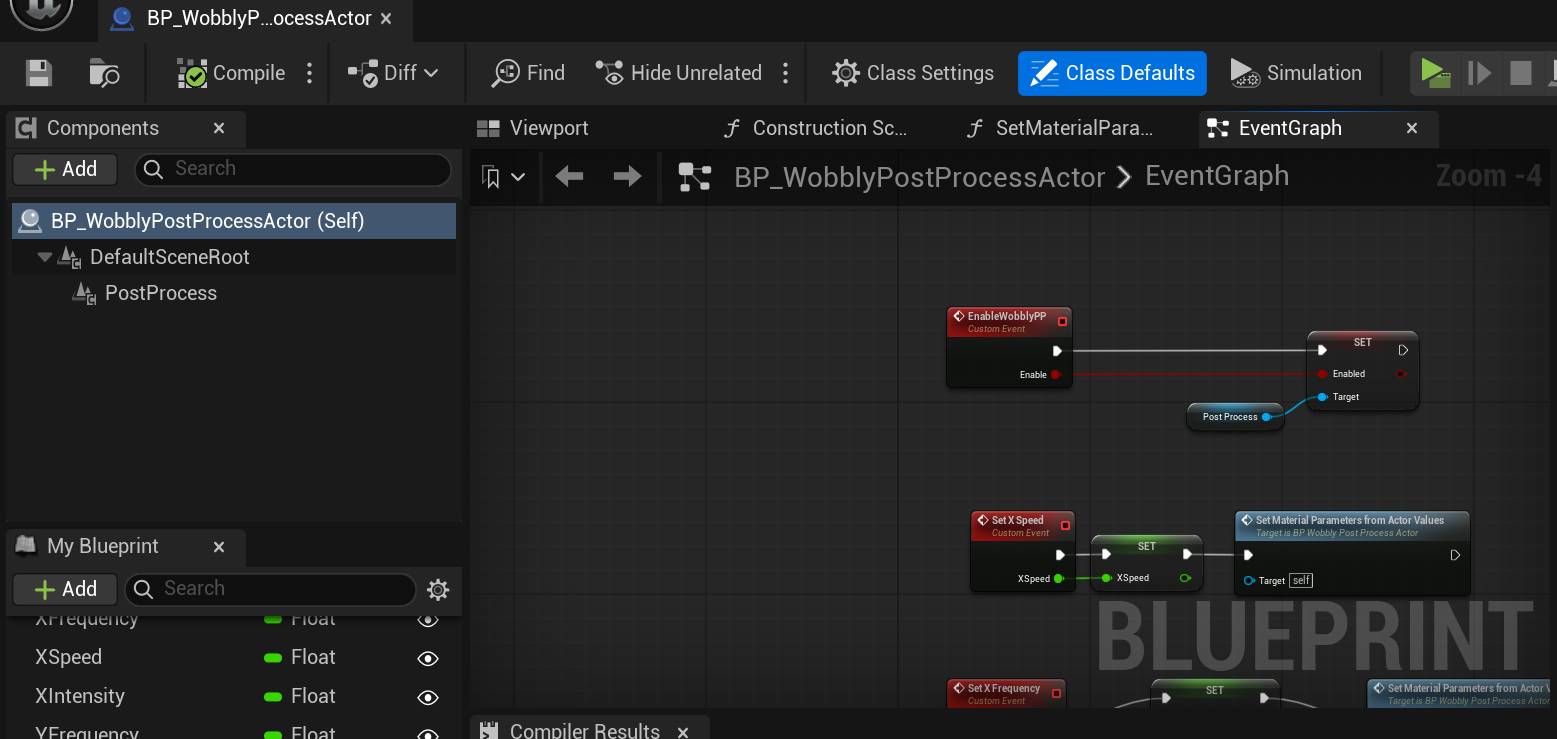Image resolution: width=1557 pixels, height=739 pixels.
Task: Click Add button in Components panel
Action: point(65,169)
